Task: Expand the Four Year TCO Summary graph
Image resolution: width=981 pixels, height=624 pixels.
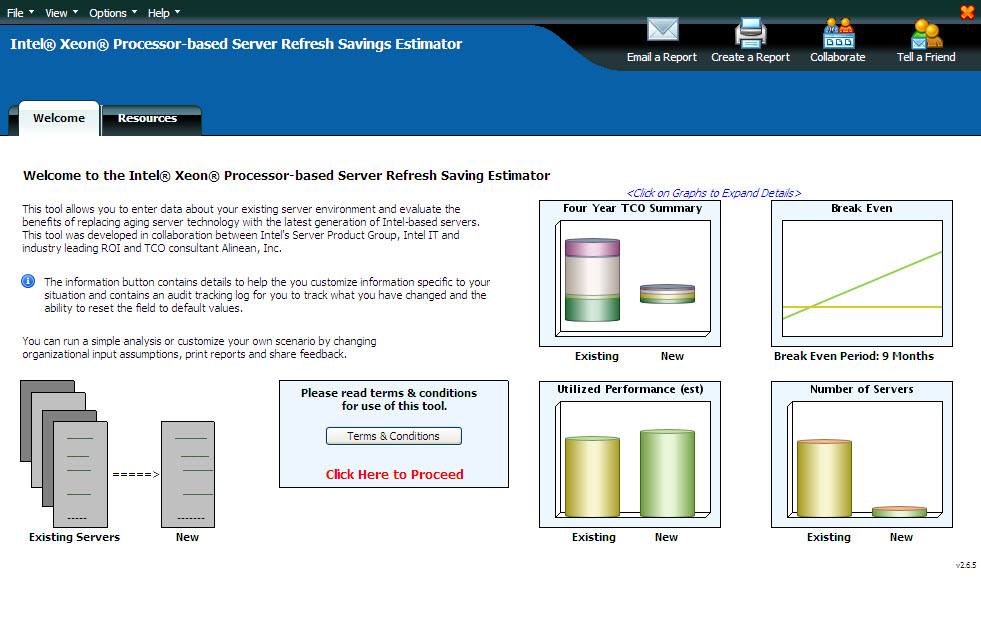Action: 630,274
